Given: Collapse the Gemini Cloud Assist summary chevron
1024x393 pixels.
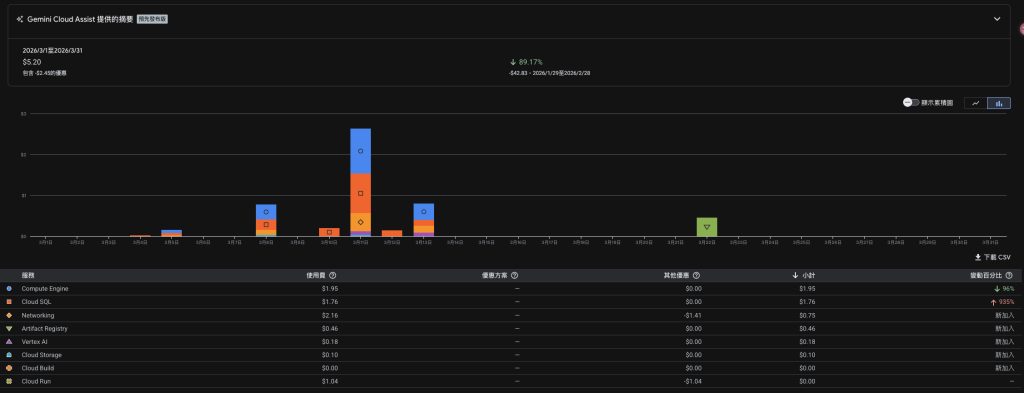Looking at the screenshot, I should [997, 19].
